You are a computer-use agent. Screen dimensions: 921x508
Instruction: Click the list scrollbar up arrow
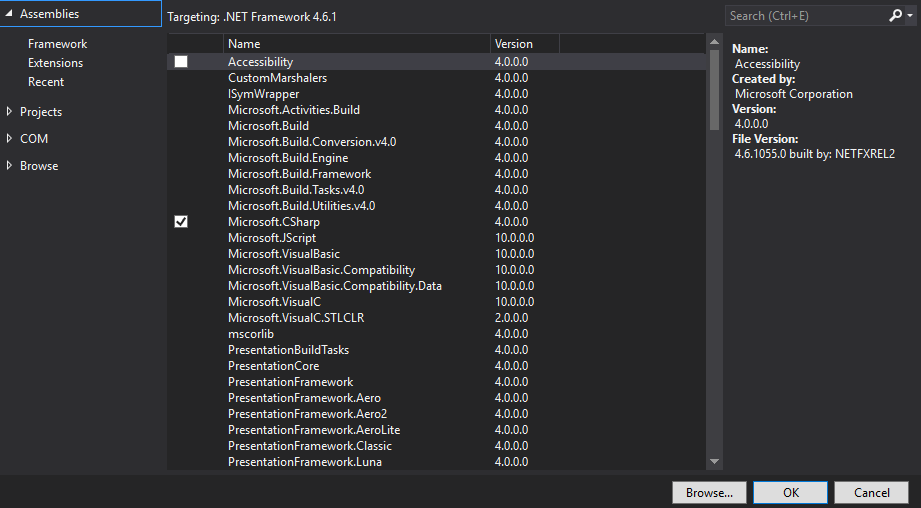click(x=714, y=42)
